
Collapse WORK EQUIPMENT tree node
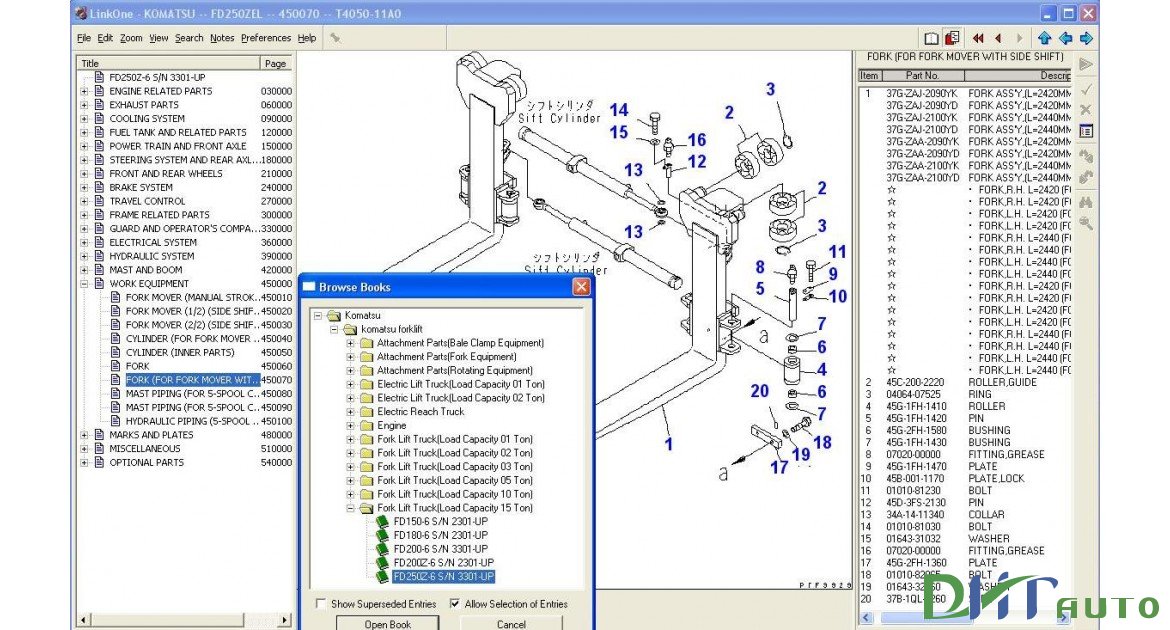pyautogui.click(x=84, y=284)
